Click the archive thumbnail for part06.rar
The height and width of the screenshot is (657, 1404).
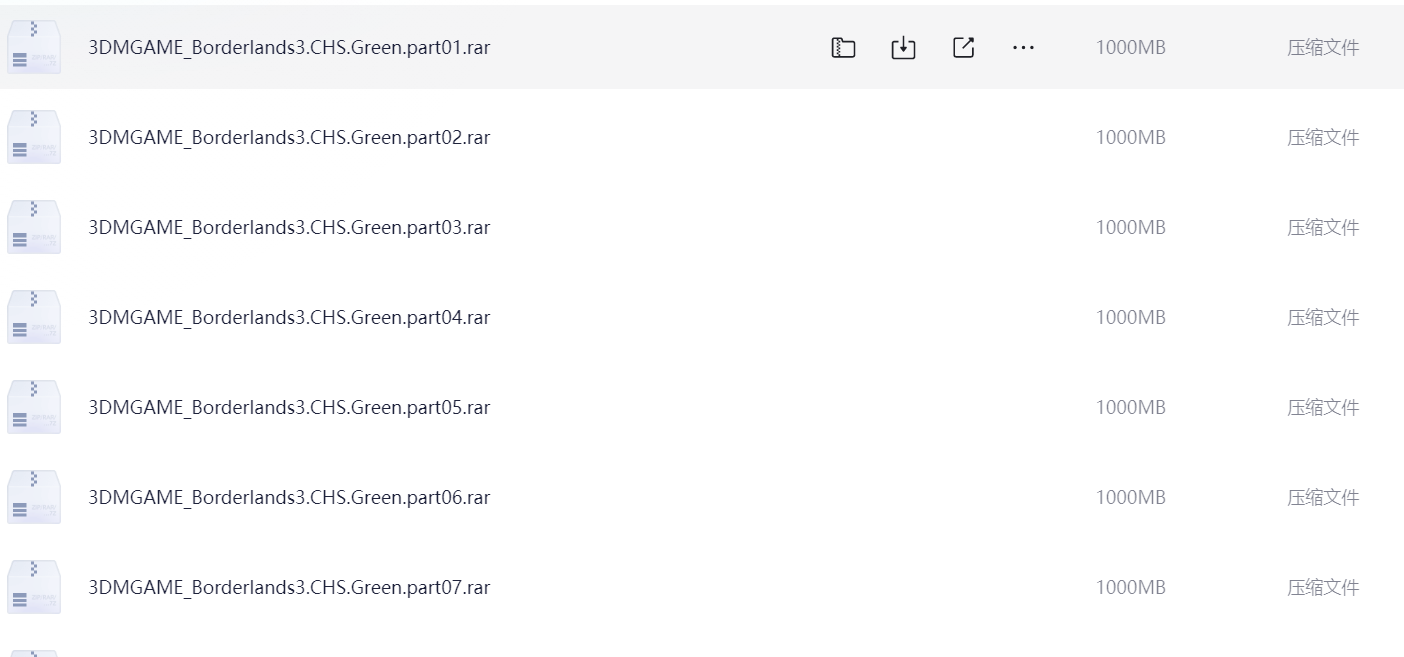point(34,497)
